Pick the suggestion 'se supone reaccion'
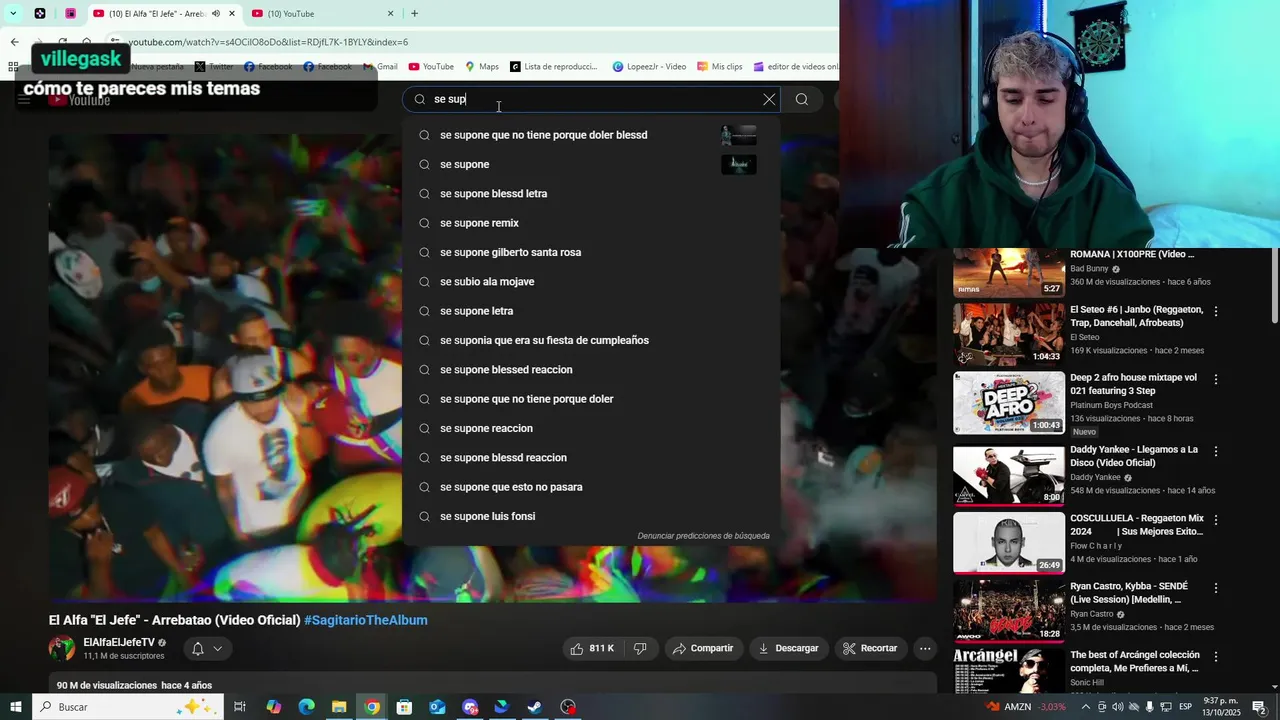 [x=591, y=428]
